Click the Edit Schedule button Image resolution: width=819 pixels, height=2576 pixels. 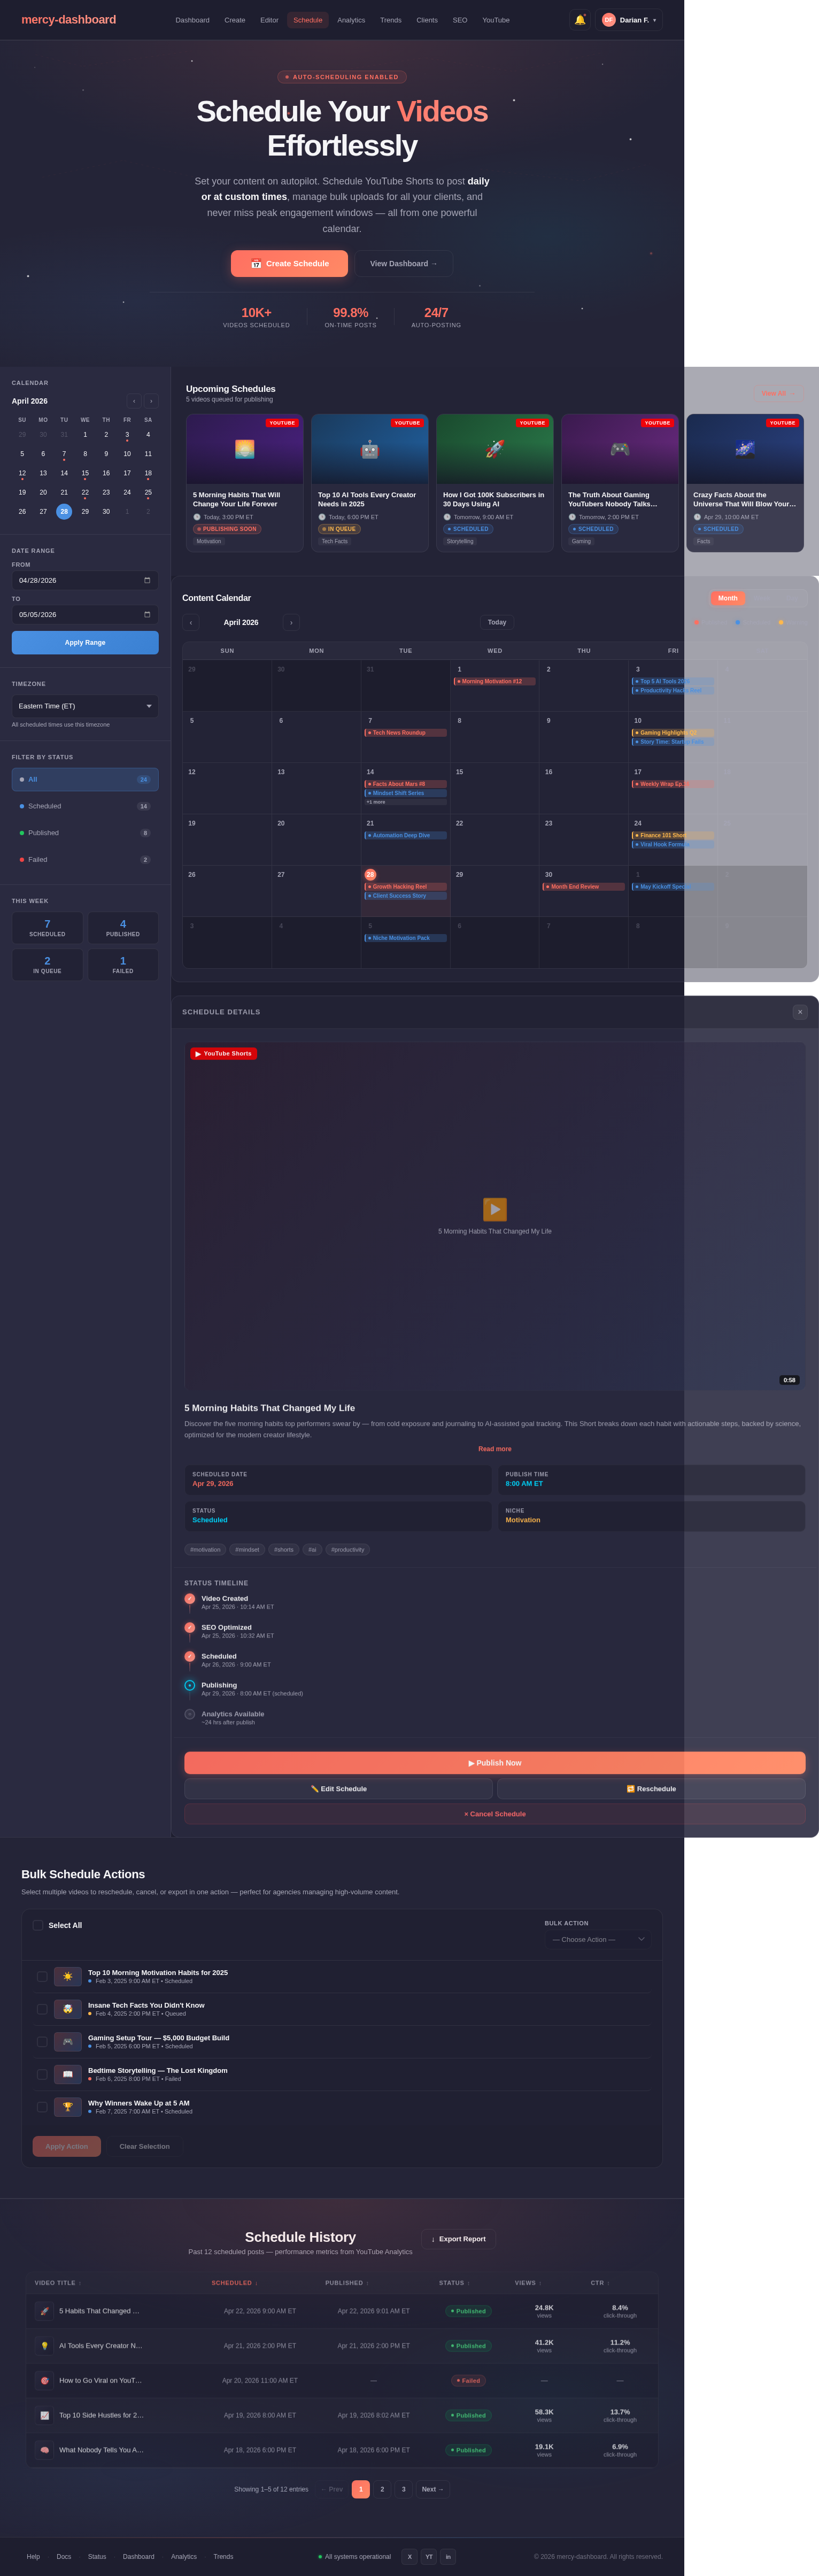tap(339, 1789)
